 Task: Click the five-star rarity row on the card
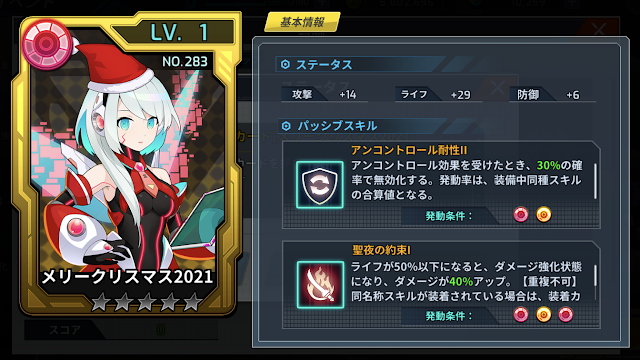(147, 302)
